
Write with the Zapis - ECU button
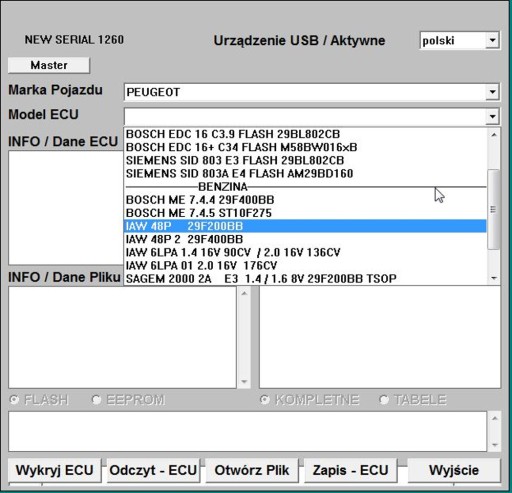point(351,470)
